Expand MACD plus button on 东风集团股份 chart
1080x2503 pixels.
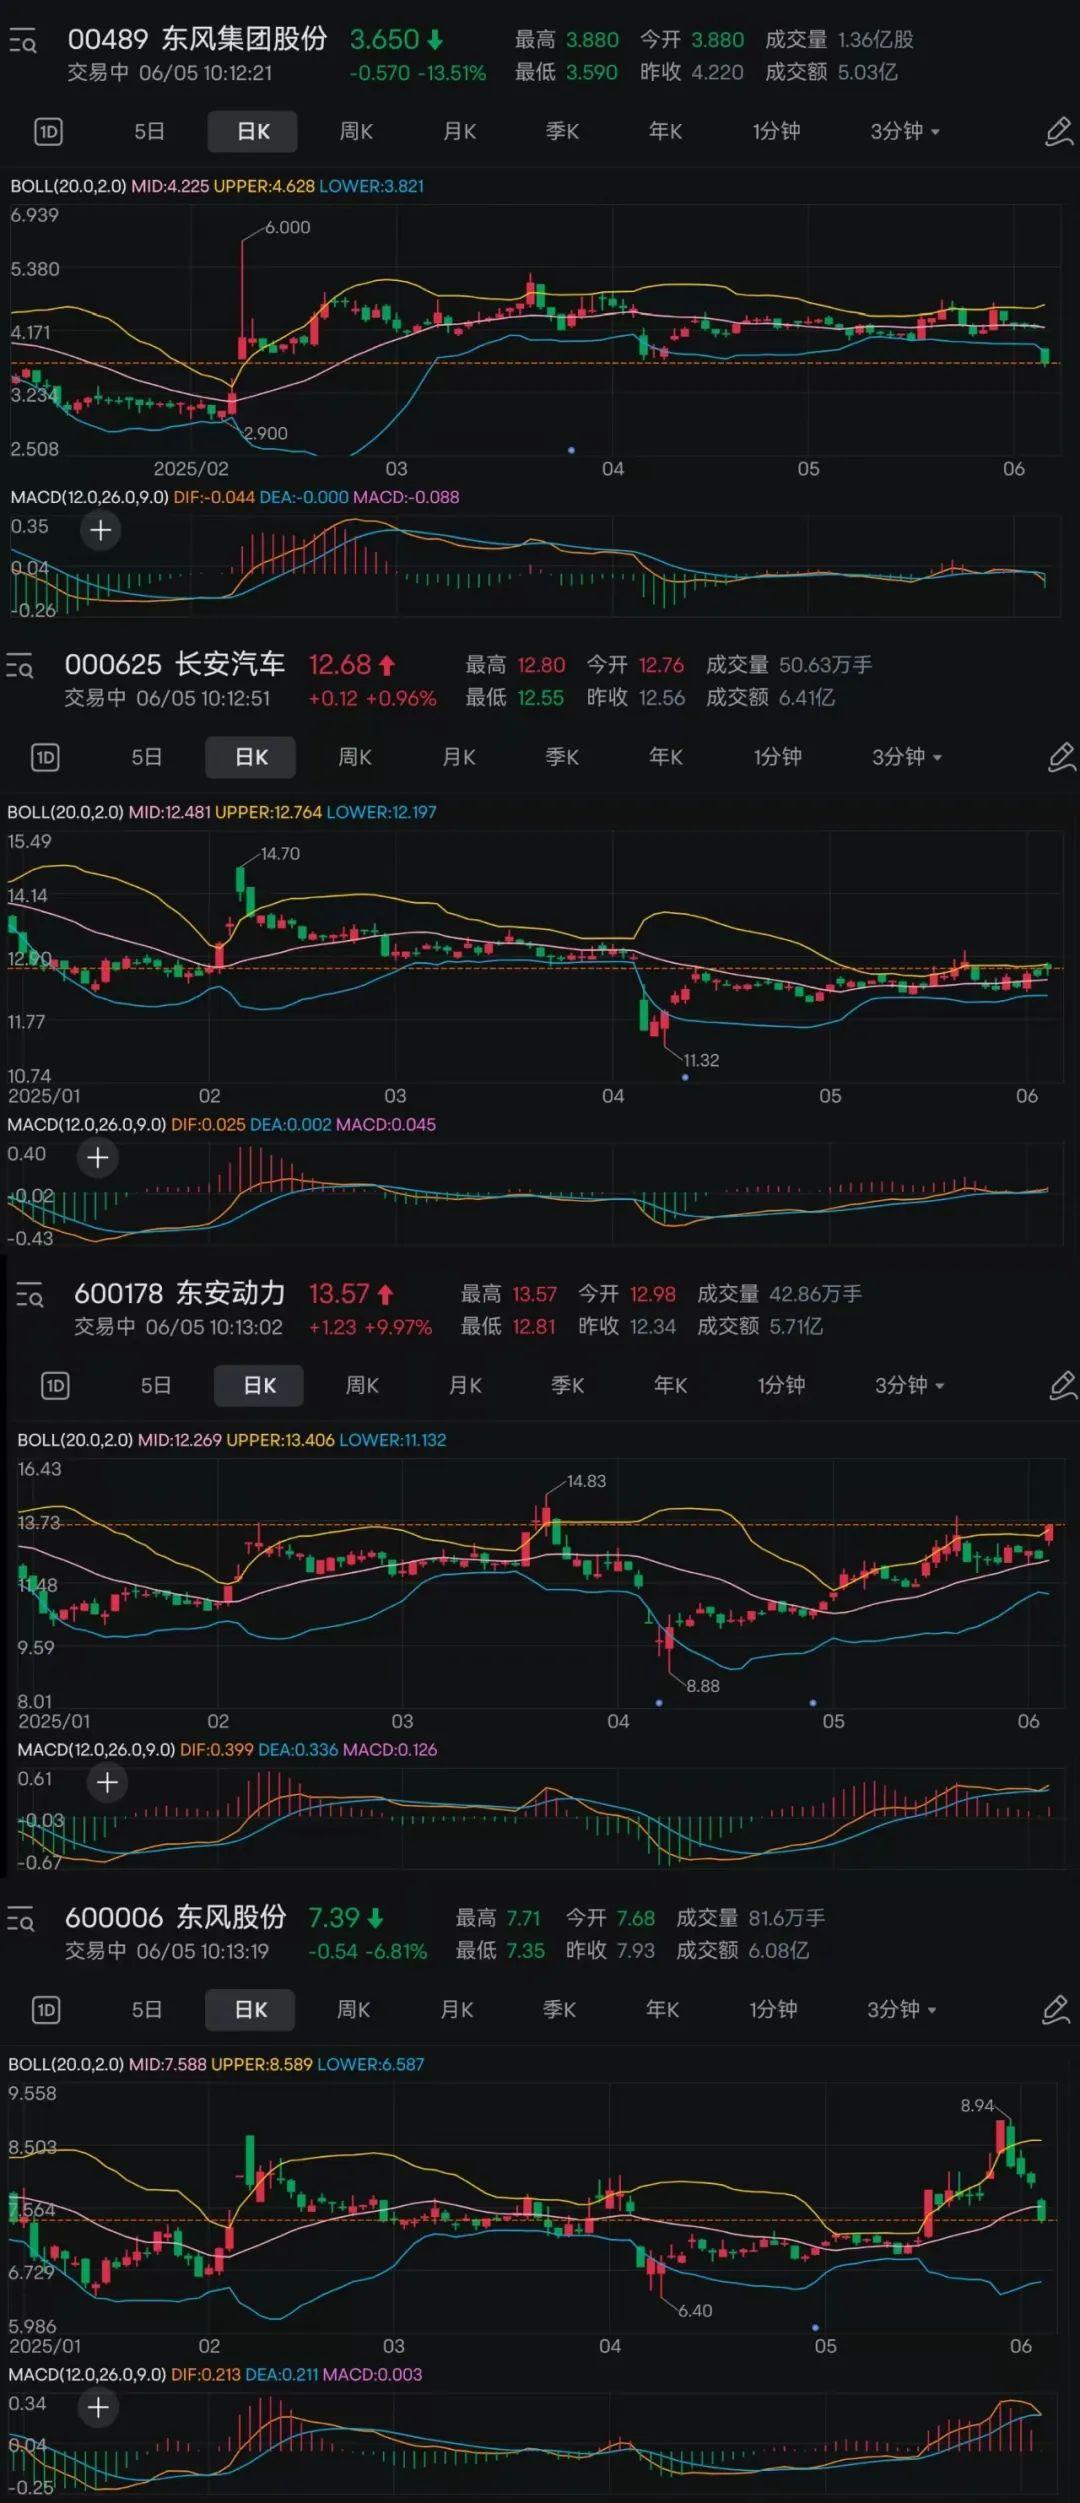(101, 530)
